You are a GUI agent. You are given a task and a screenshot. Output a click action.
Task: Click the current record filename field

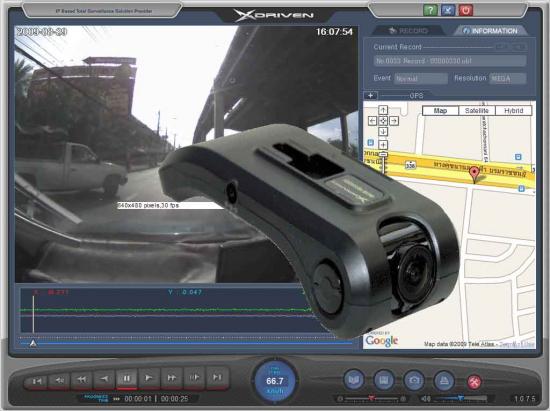(x=450, y=61)
